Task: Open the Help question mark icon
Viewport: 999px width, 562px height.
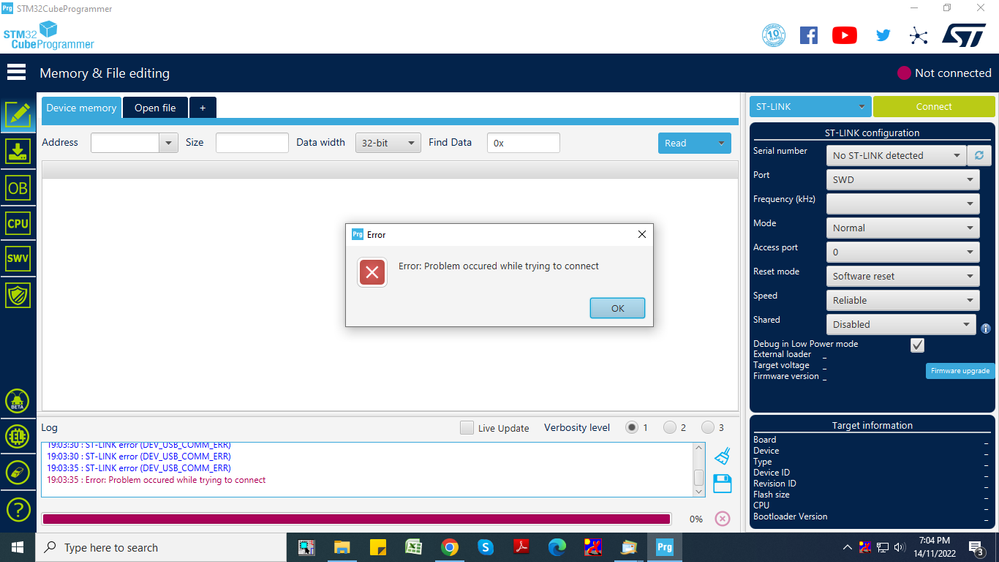Action: (18, 510)
